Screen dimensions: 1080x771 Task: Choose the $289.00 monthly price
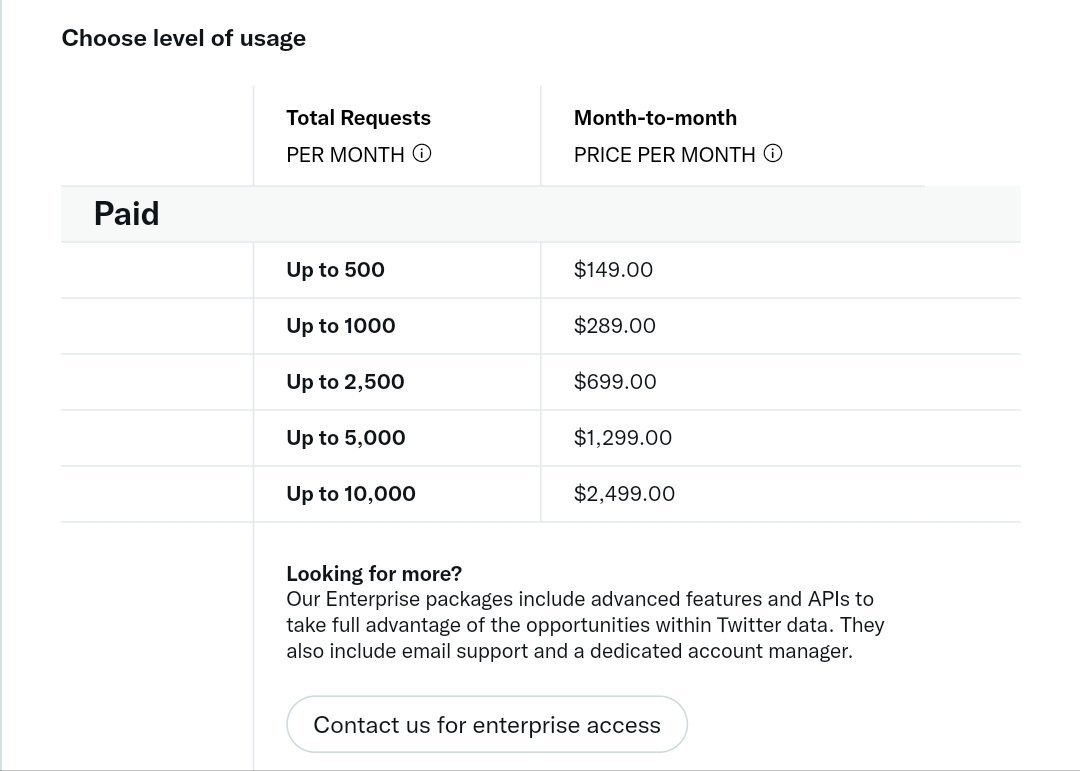click(614, 325)
